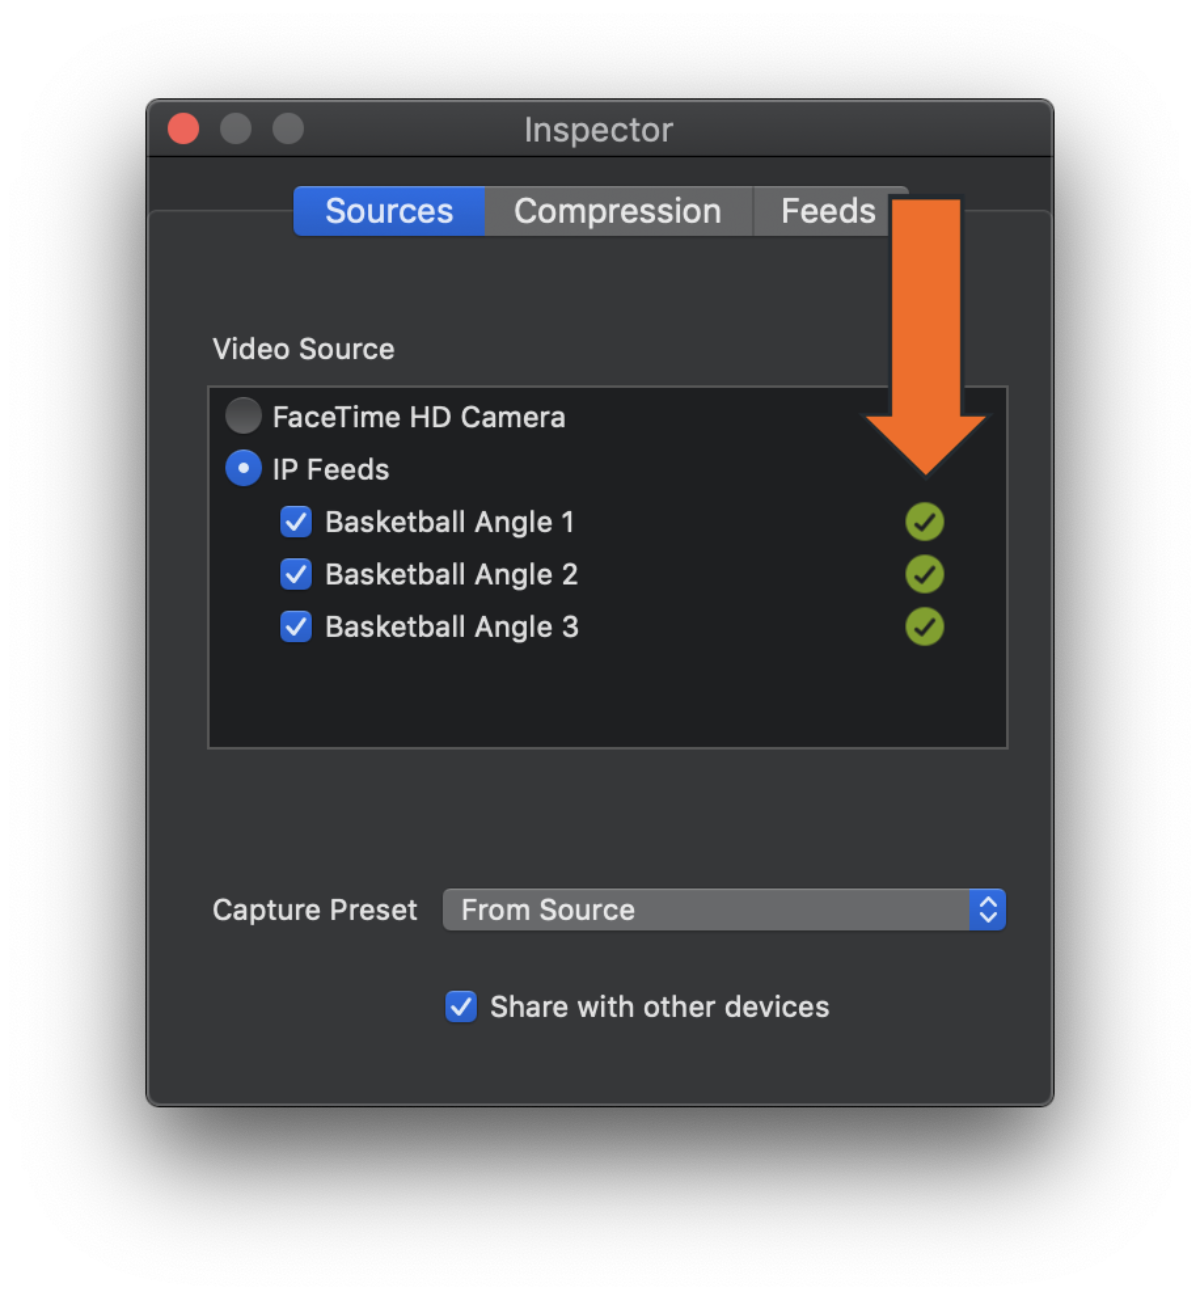Uncheck the Basketball Angle 1 checkbox
This screenshot has height=1300, width=1200.
296,521
